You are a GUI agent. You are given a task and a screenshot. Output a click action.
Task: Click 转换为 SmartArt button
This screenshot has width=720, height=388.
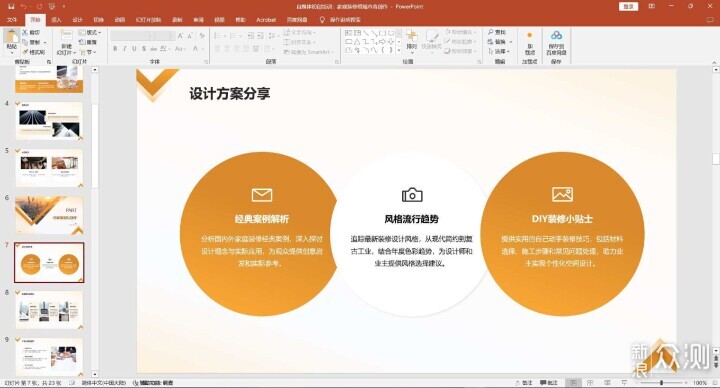(x=309, y=52)
